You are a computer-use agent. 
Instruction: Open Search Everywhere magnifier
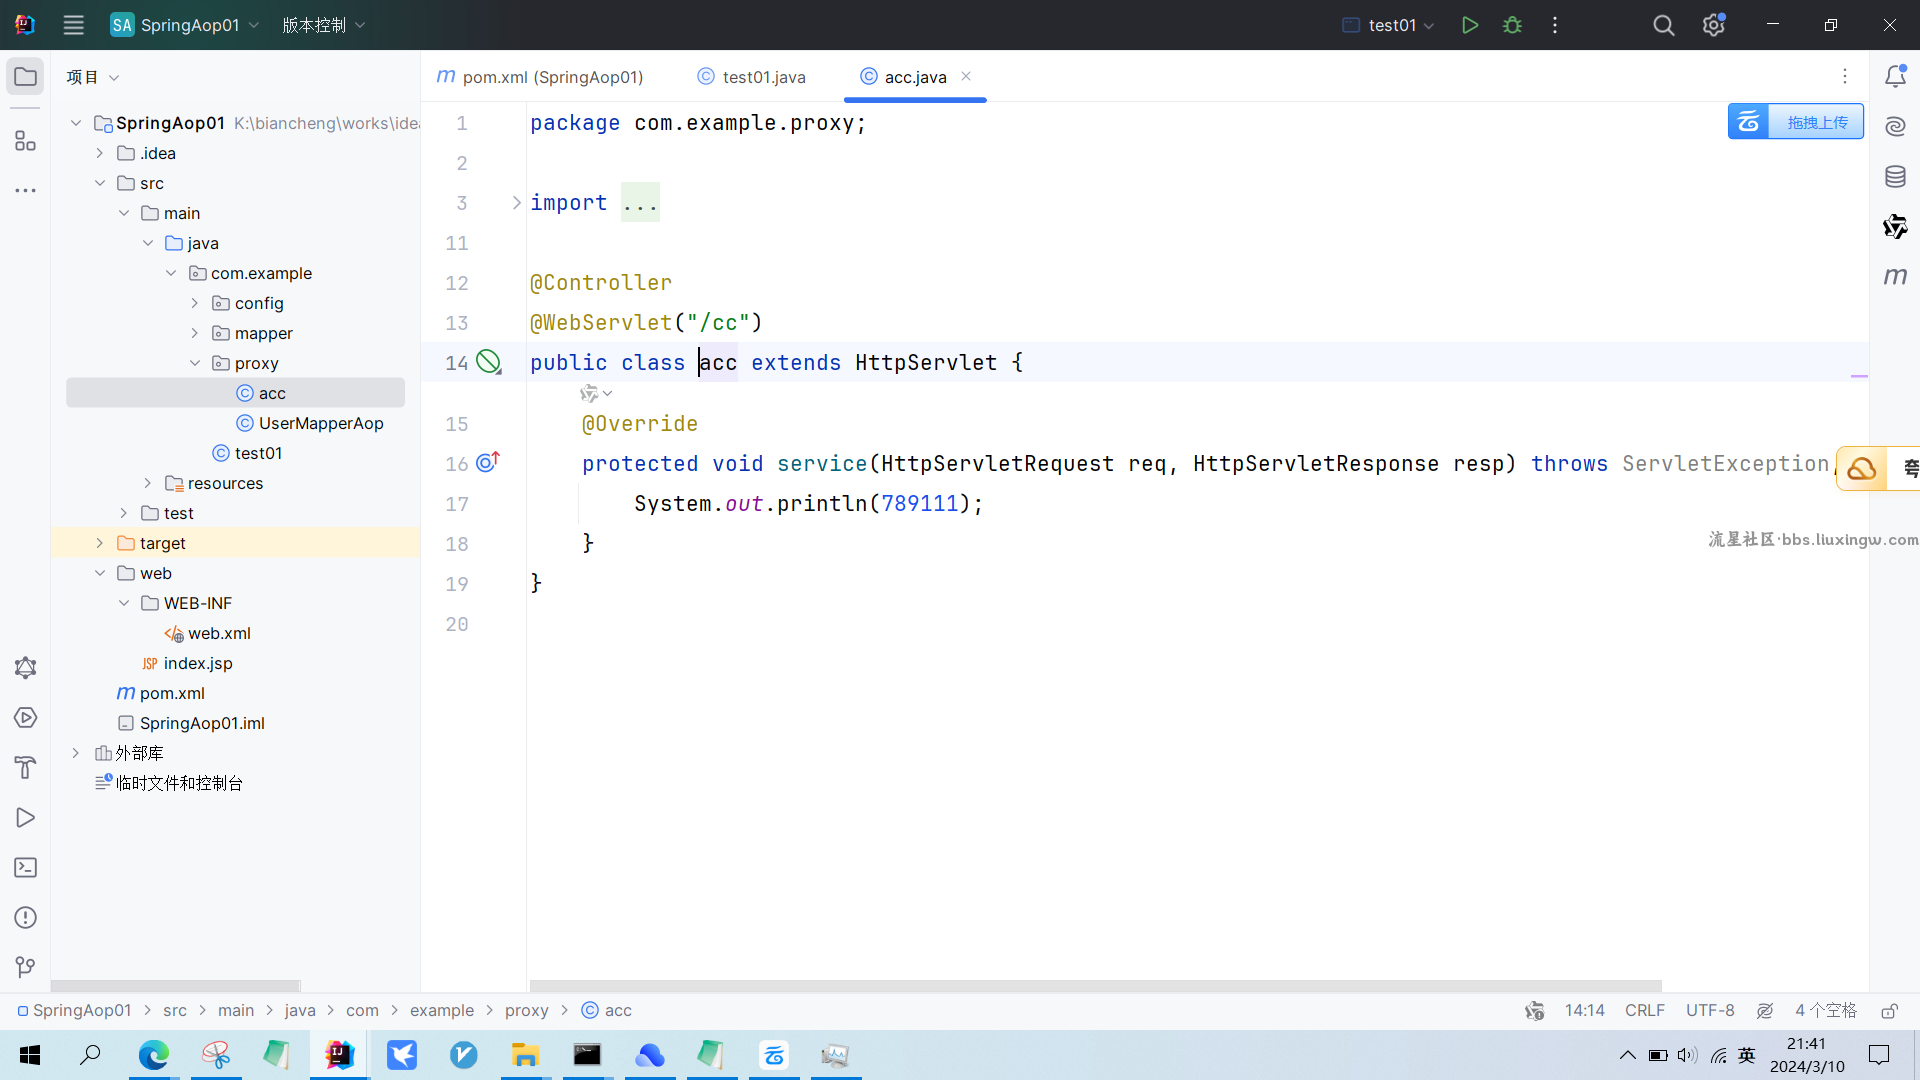point(1663,25)
